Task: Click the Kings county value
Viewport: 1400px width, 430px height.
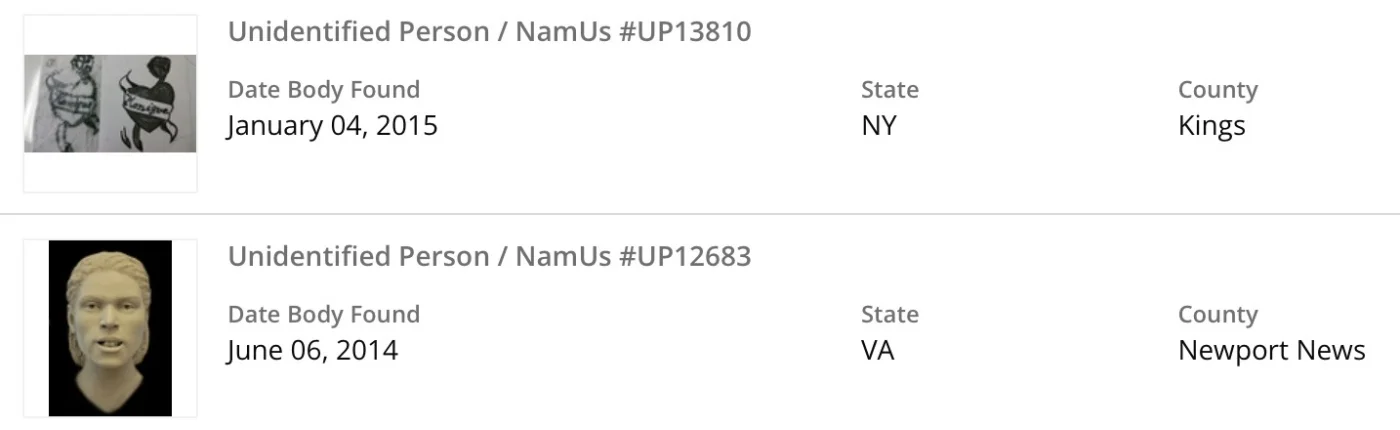Action: point(1211,126)
